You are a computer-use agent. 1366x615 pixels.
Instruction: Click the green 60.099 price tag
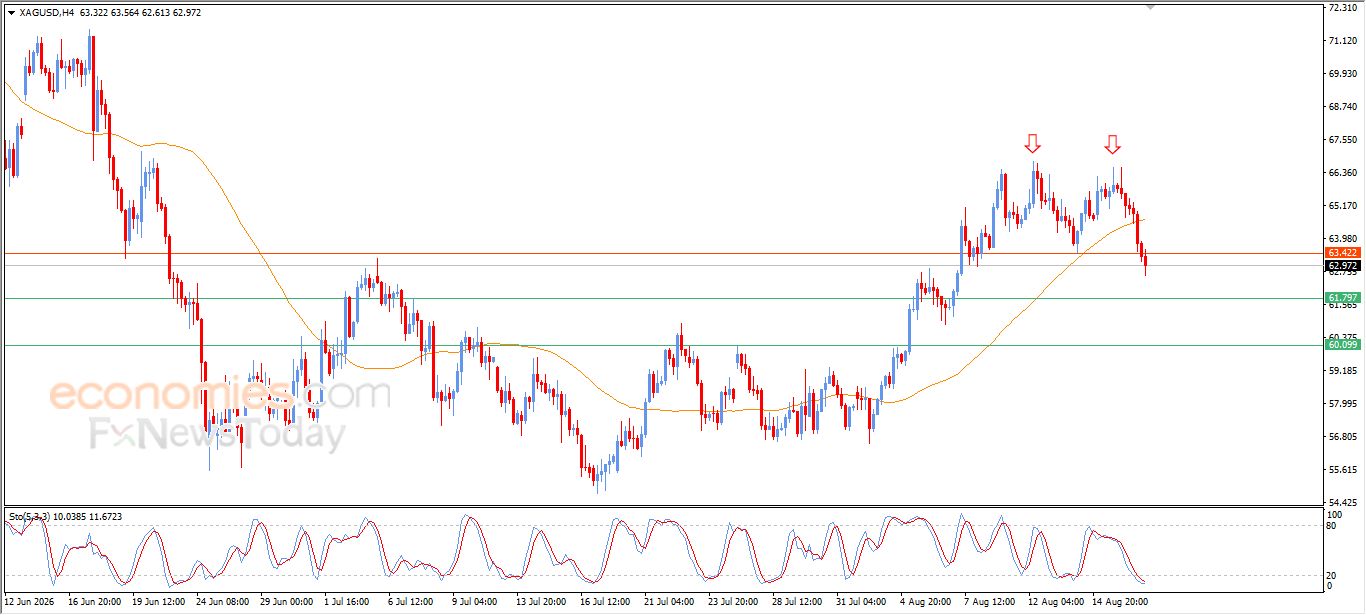click(1342, 345)
